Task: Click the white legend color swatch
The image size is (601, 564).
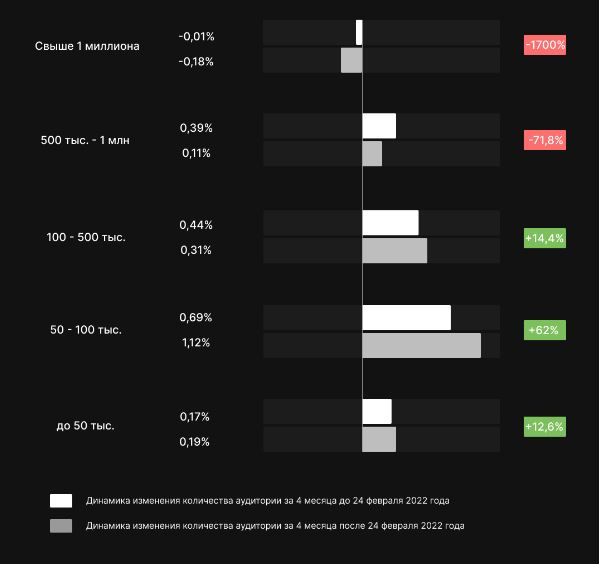Action: coord(61,501)
